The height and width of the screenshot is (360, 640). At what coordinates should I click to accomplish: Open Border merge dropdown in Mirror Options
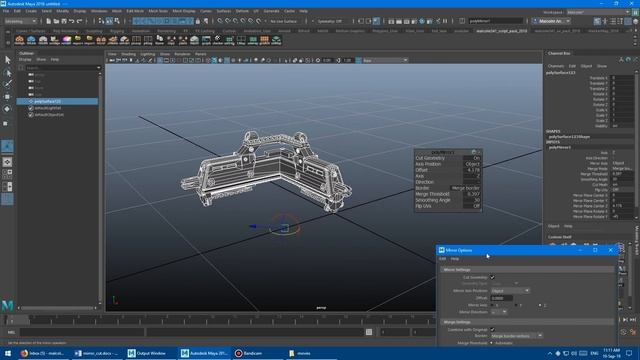(516, 336)
